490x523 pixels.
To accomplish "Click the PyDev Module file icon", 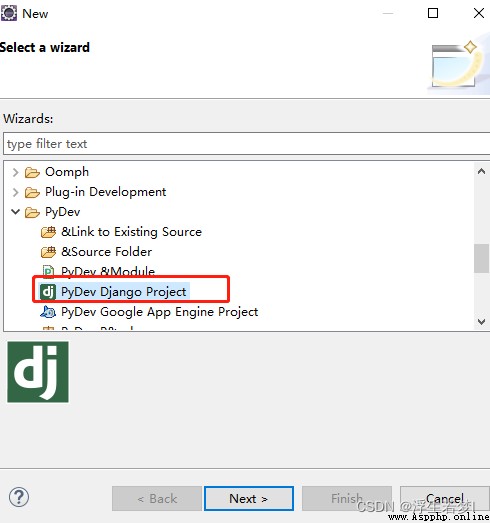I will point(48,271).
